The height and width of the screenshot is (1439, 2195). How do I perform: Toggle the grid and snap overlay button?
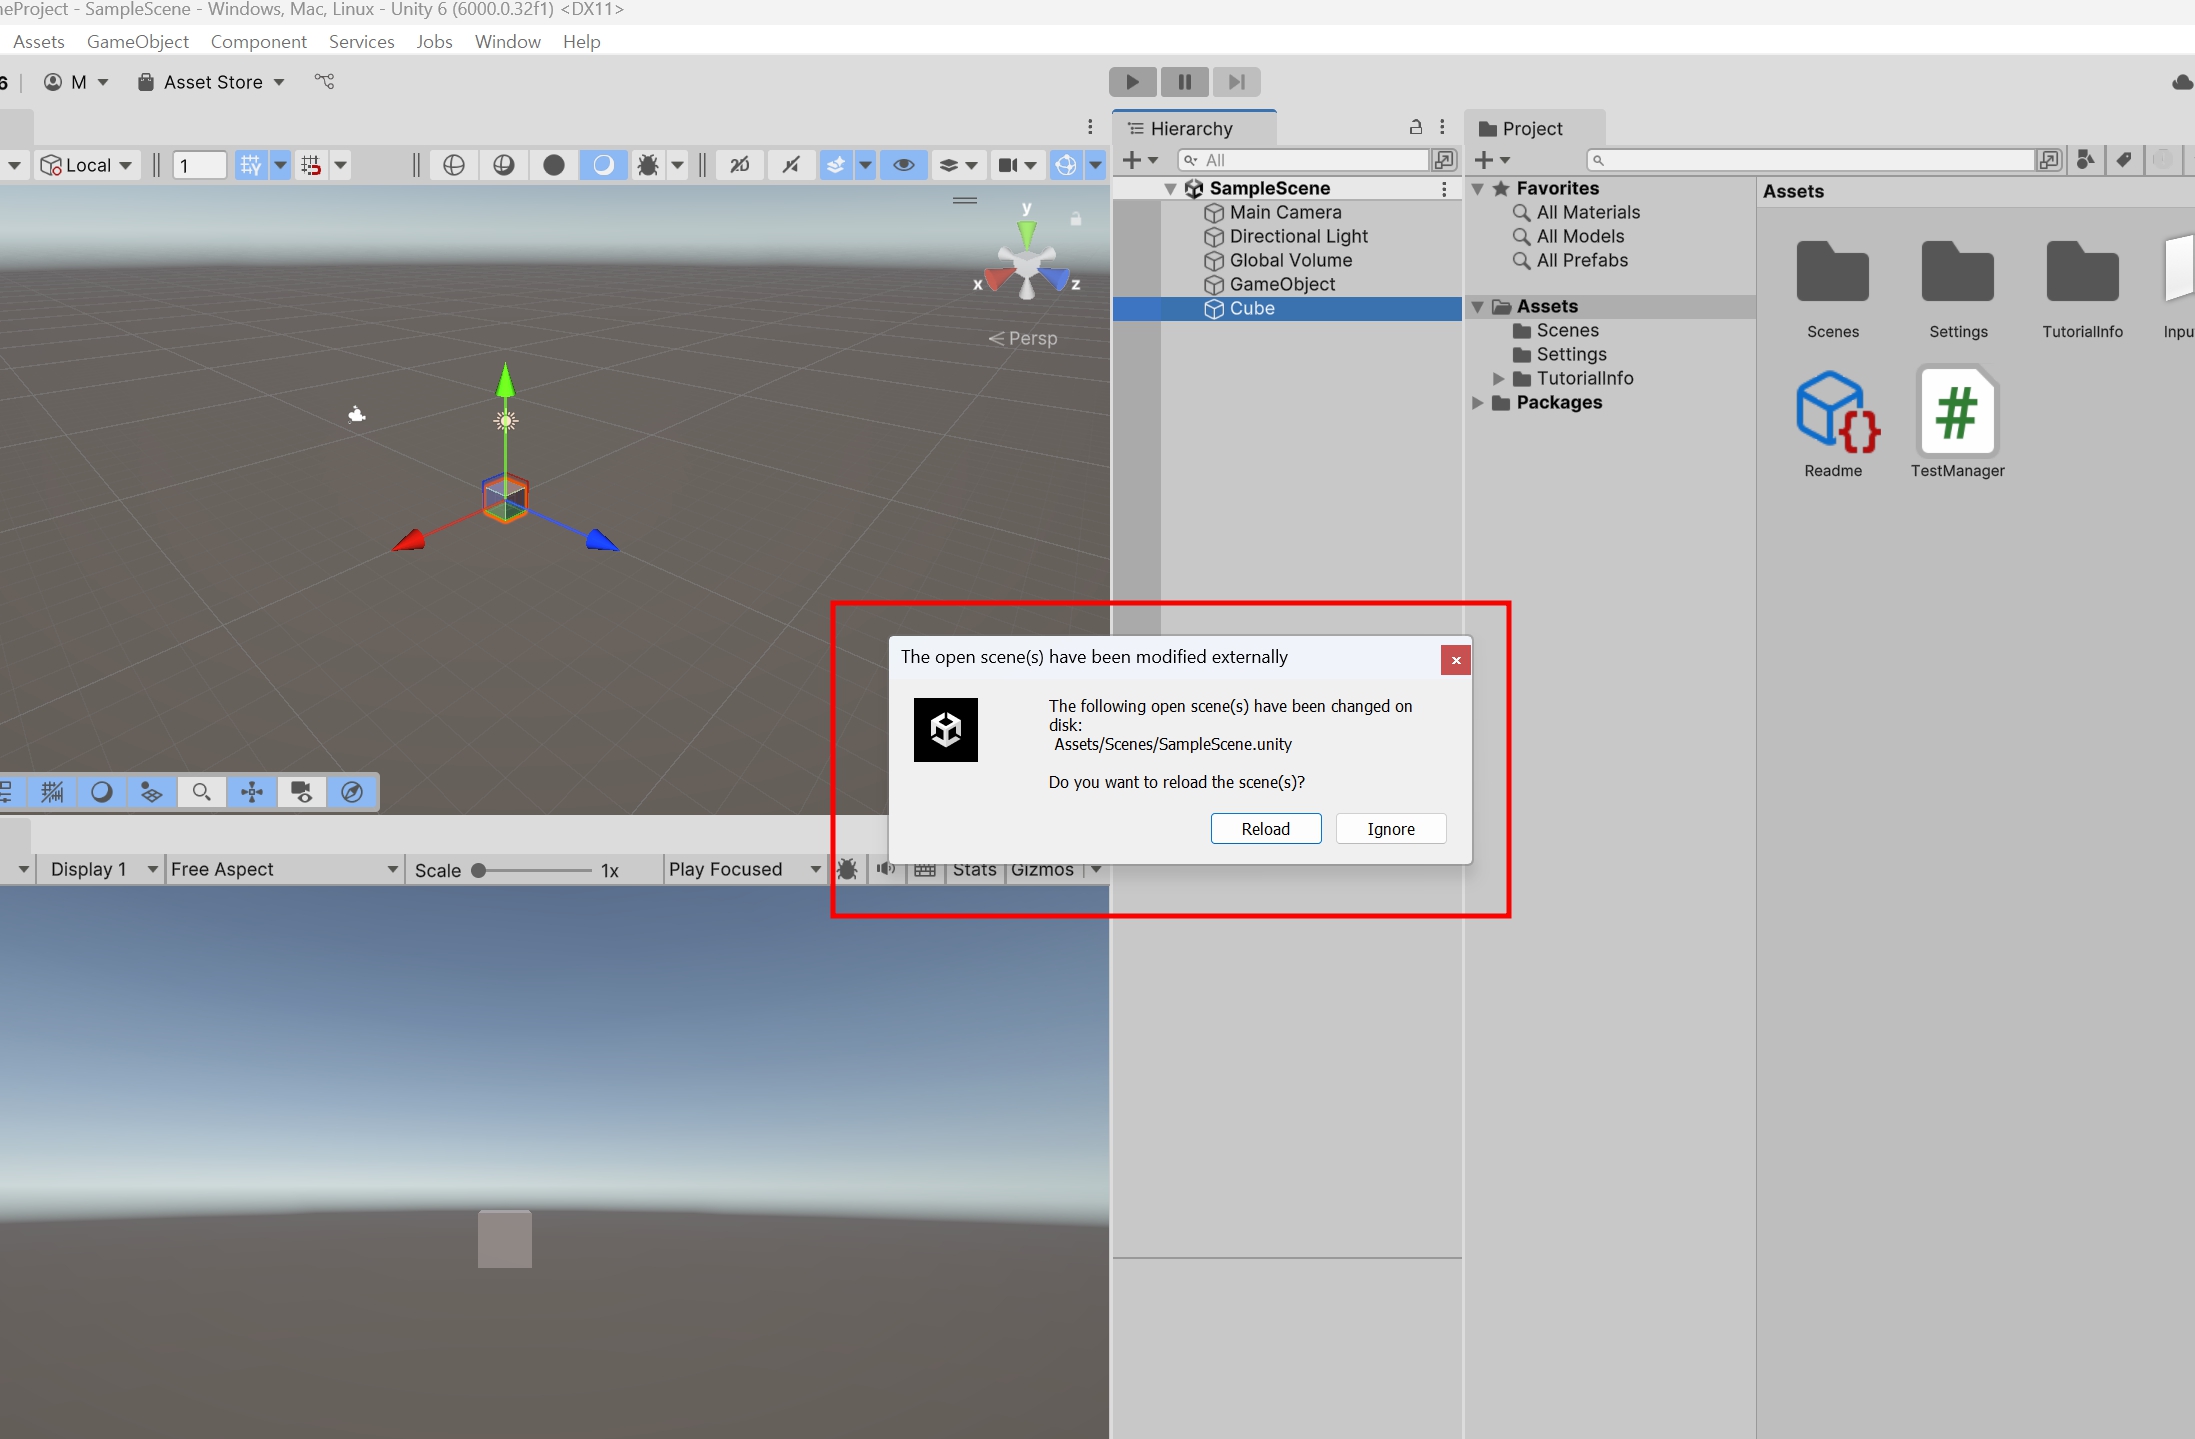tap(52, 792)
